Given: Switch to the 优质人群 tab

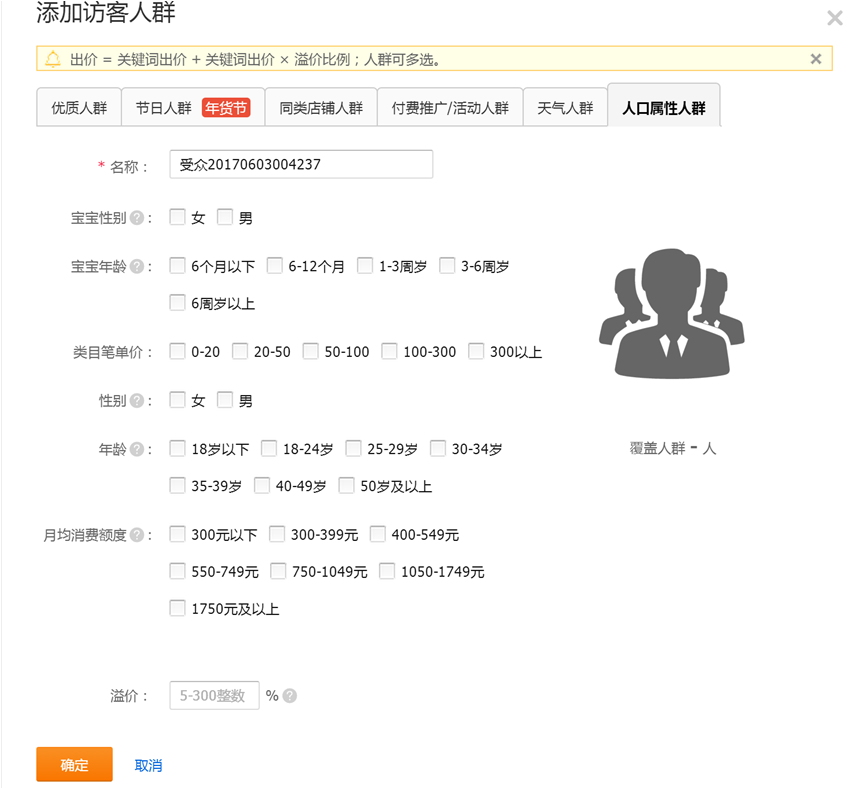Looking at the screenshot, I should point(79,108).
